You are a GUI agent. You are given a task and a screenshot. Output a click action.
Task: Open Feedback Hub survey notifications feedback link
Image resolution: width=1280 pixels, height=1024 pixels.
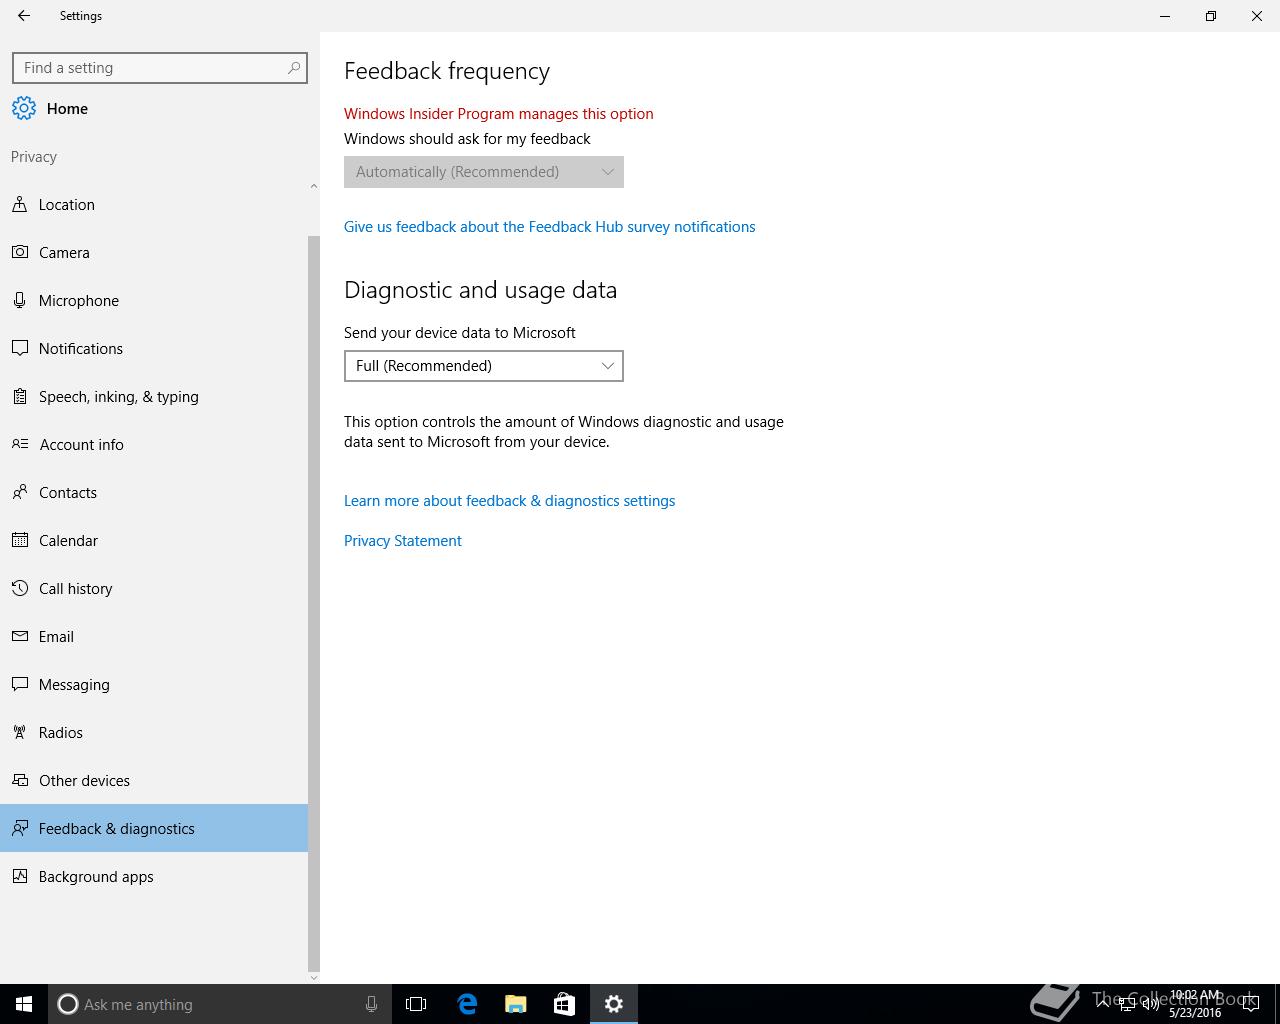(x=550, y=227)
